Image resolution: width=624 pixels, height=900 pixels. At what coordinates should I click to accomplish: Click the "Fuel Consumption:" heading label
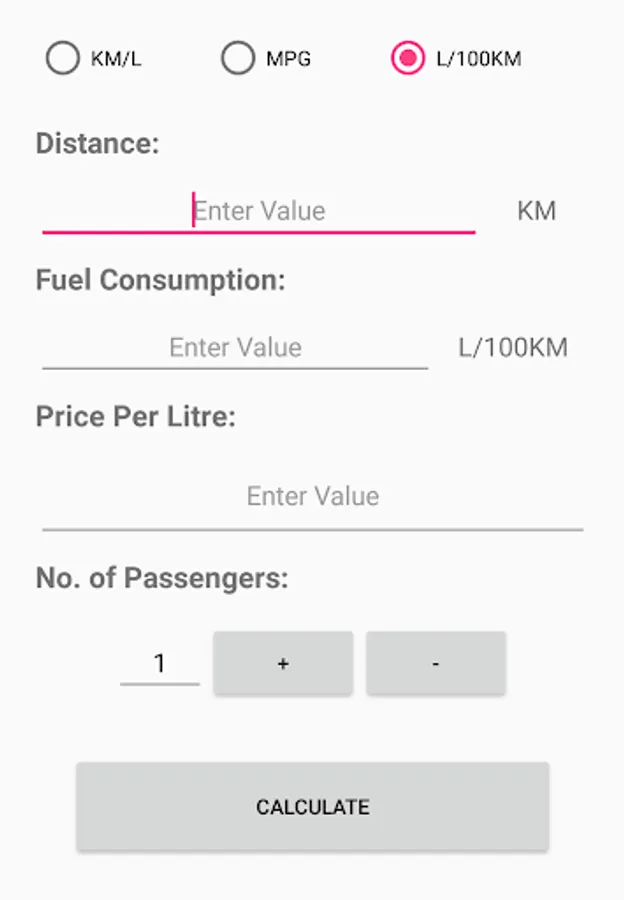[160, 280]
